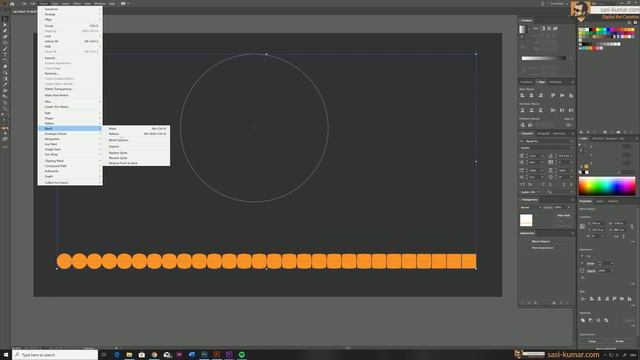
Task: Click Unite in Properties Pathfinder section
Action: coord(583,320)
